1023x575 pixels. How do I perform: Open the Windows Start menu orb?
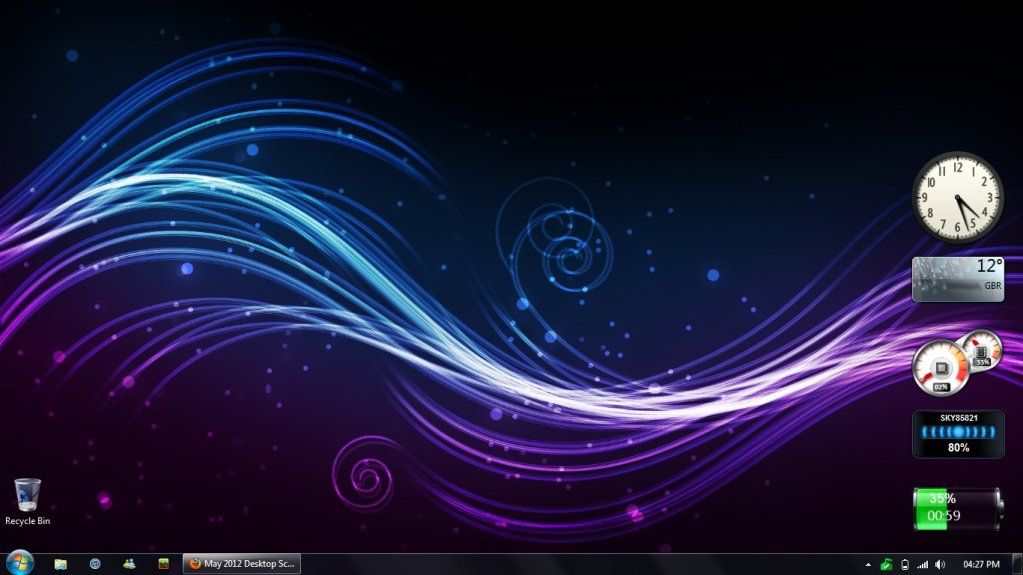19,563
